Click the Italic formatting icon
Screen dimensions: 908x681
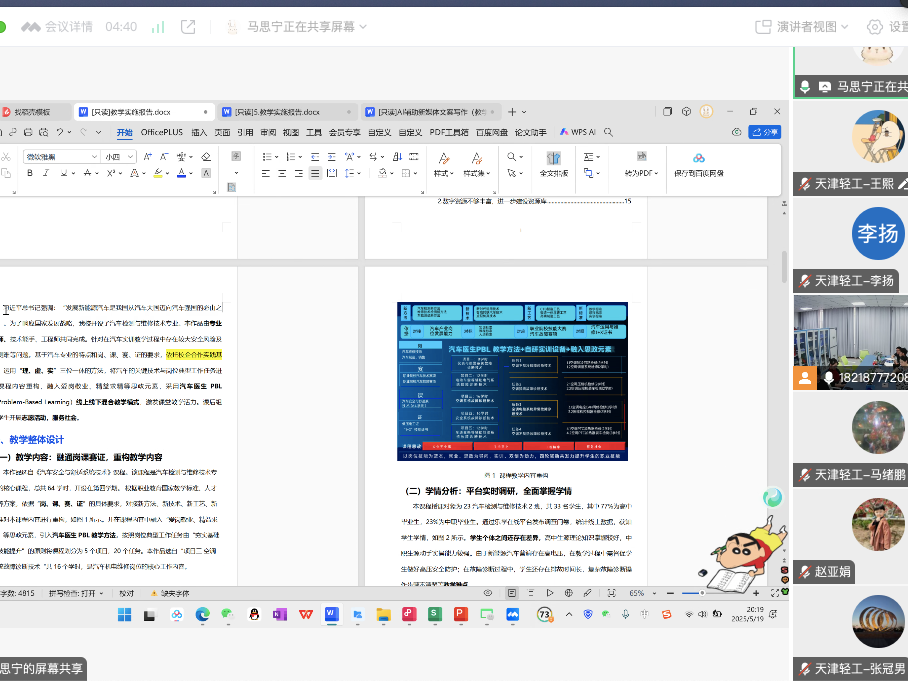click(x=46, y=173)
